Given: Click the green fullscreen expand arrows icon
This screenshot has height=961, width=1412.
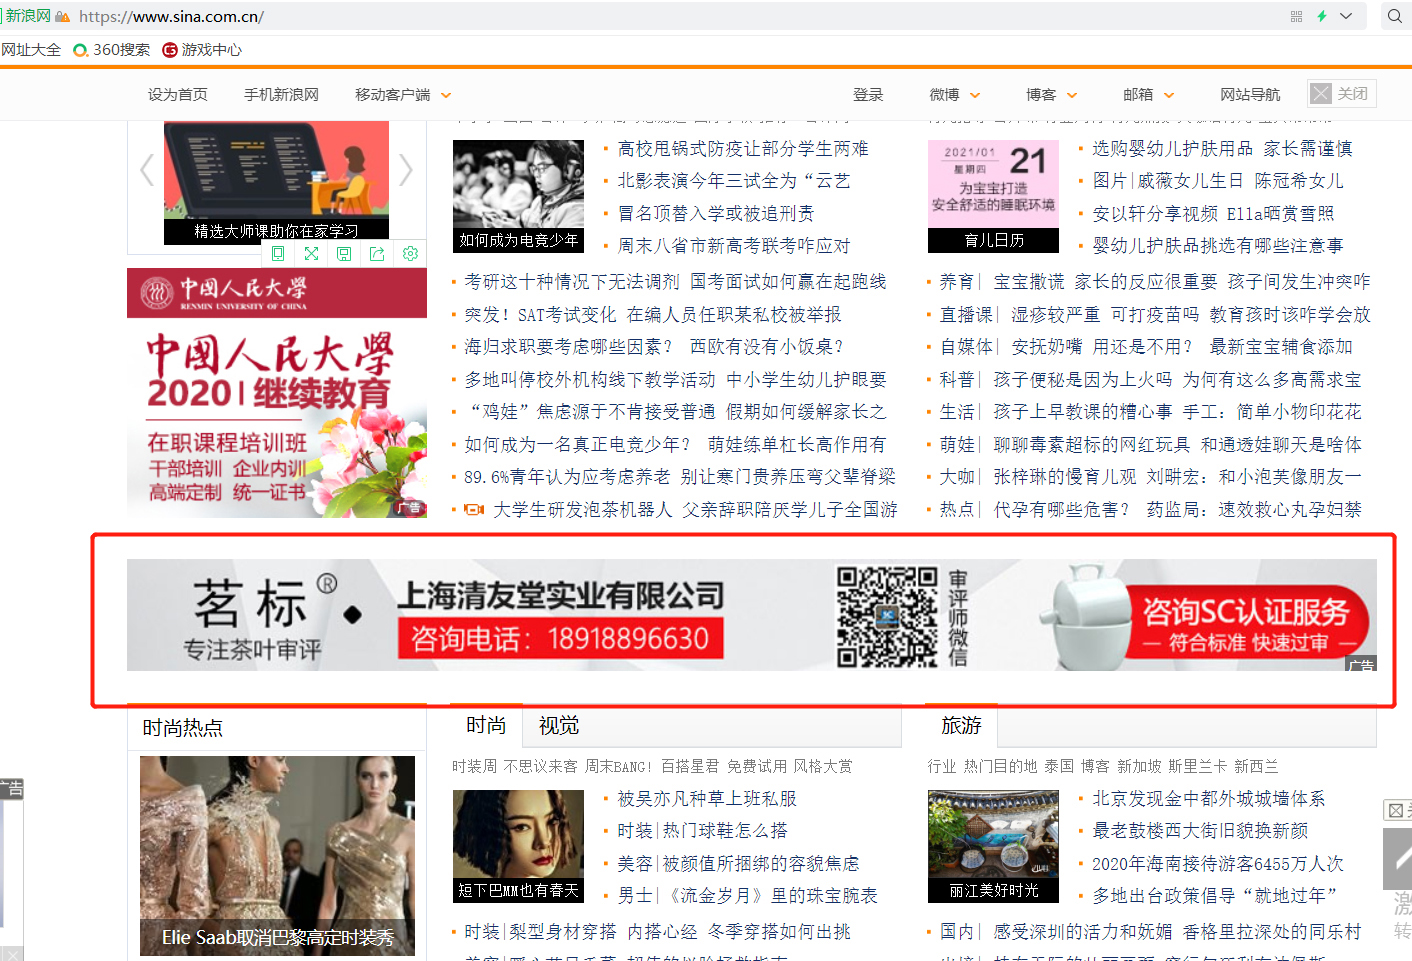Looking at the screenshot, I should point(311,254).
